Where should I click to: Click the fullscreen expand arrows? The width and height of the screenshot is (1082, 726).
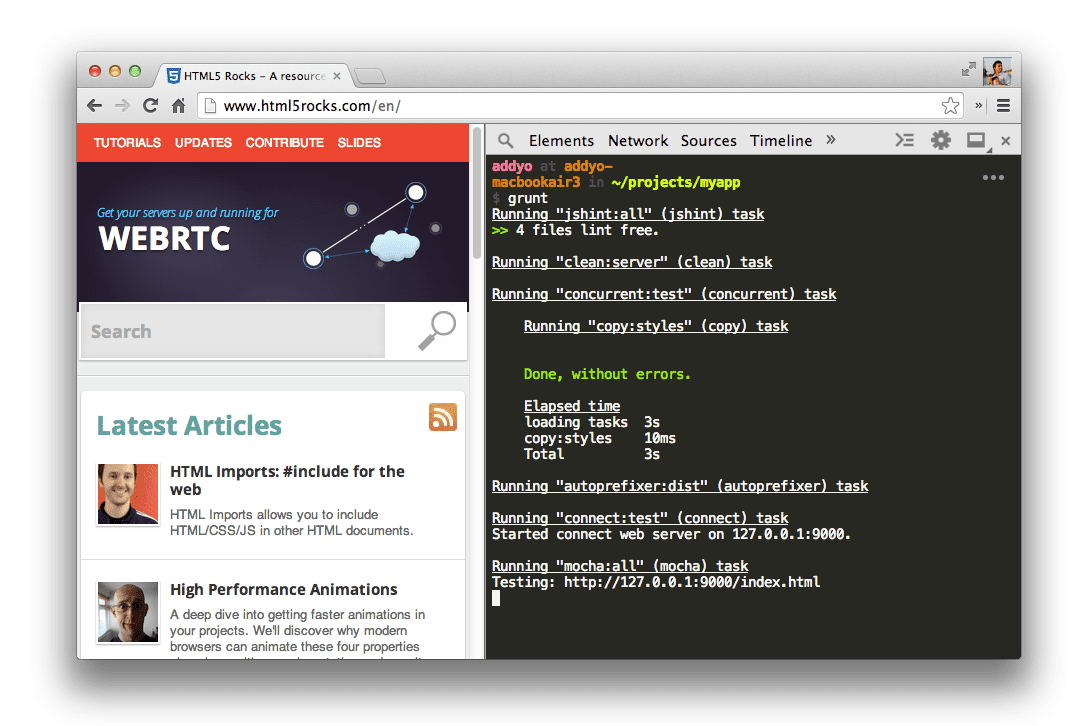point(968,71)
